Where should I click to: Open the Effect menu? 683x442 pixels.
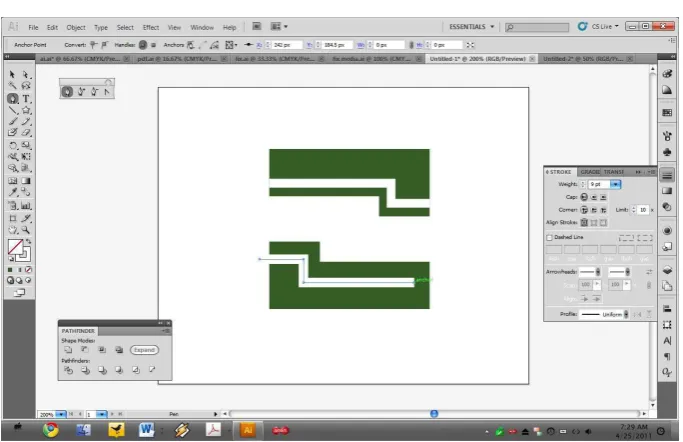coord(151,27)
